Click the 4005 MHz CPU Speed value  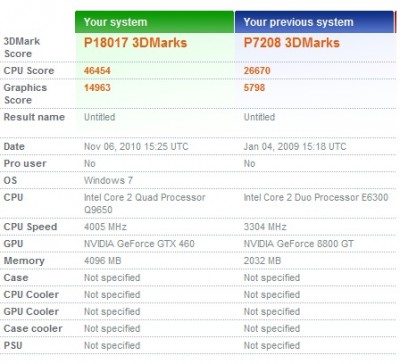pos(105,227)
